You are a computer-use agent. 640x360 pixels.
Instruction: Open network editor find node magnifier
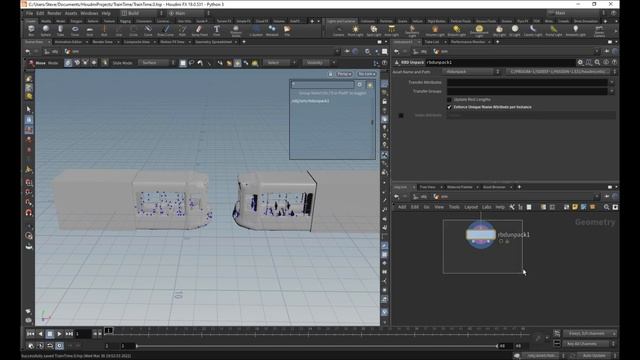tap(606, 207)
